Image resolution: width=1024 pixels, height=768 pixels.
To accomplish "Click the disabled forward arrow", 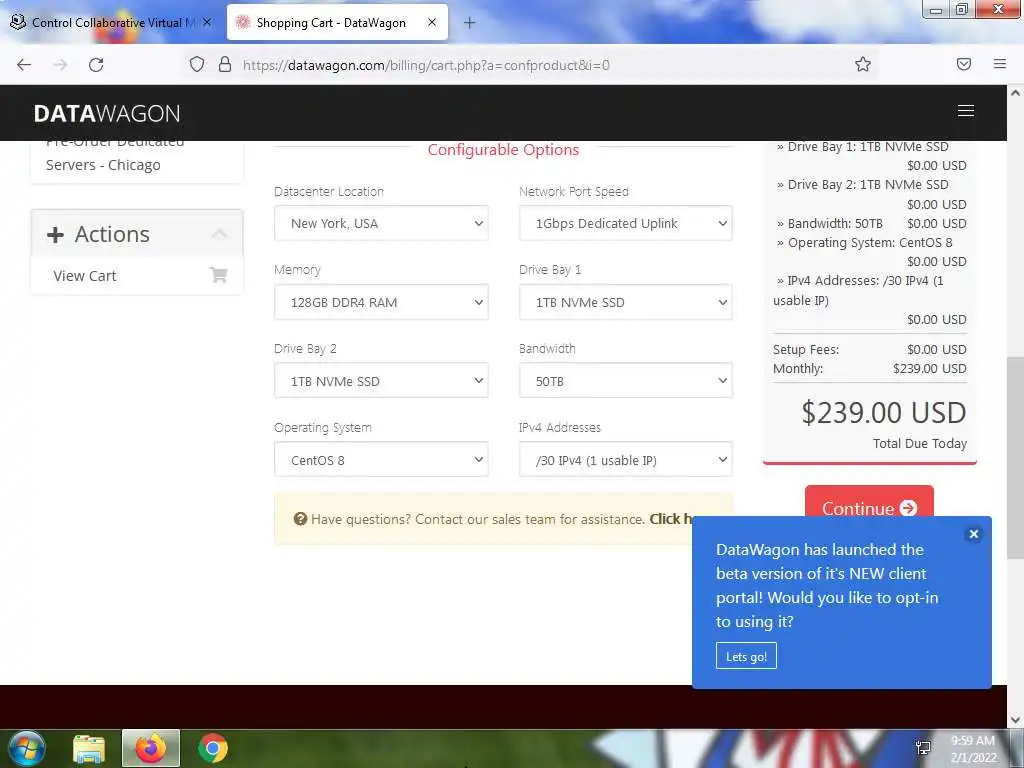I will click(60, 65).
